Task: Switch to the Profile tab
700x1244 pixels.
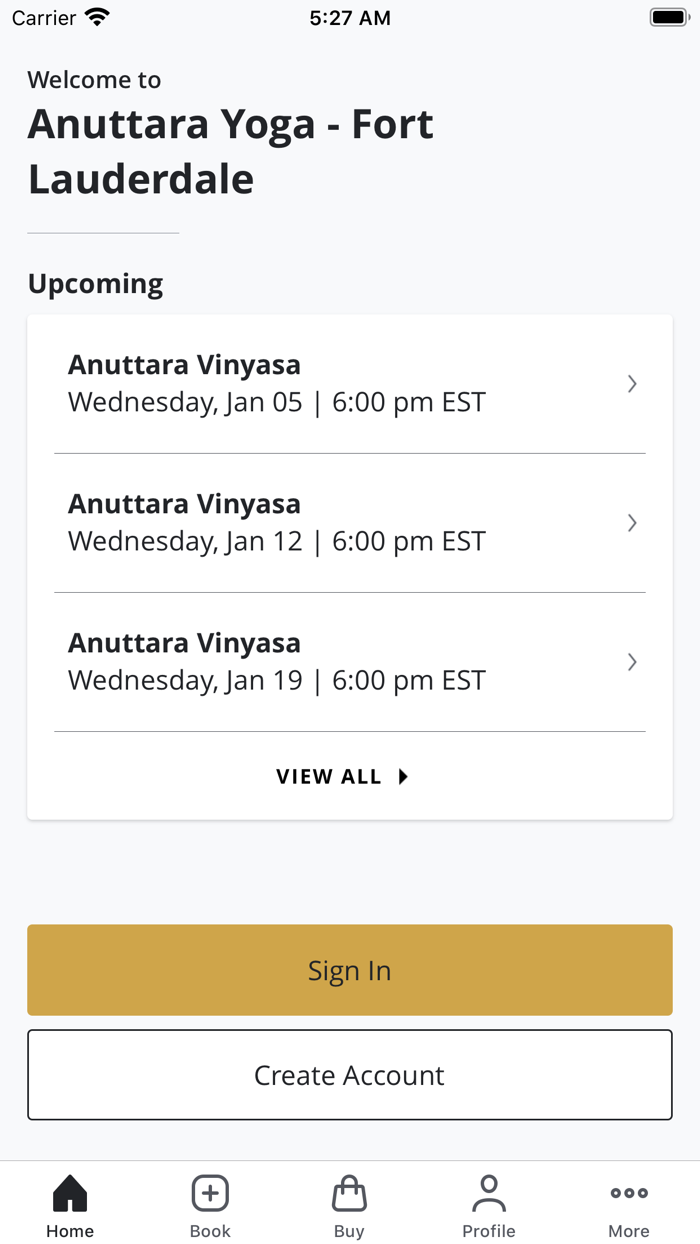Action: click(489, 1205)
